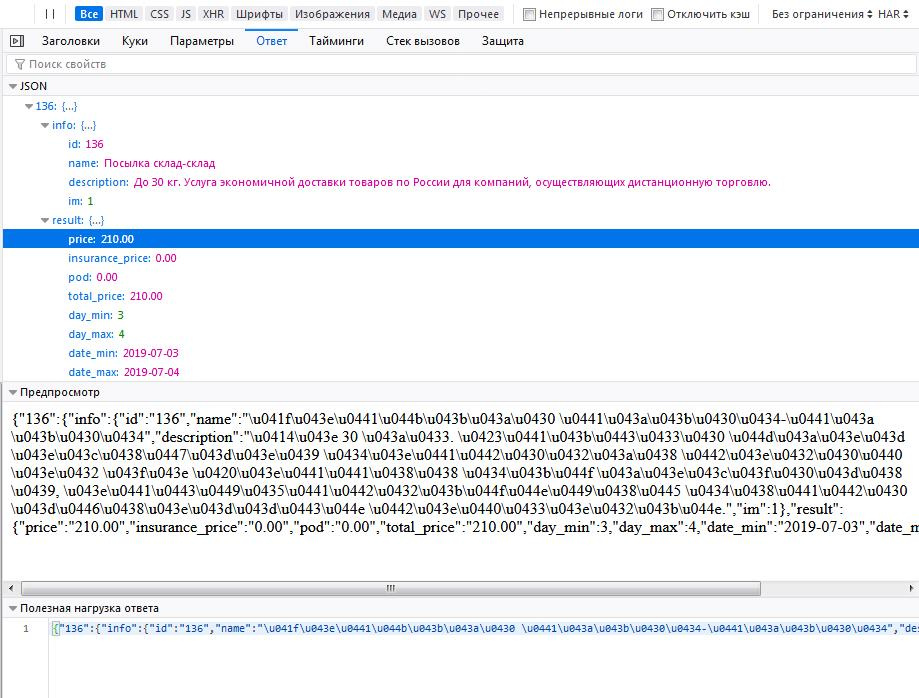919x698 pixels.
Task: Click the pause recording icon
Action: tap(50, 13)
